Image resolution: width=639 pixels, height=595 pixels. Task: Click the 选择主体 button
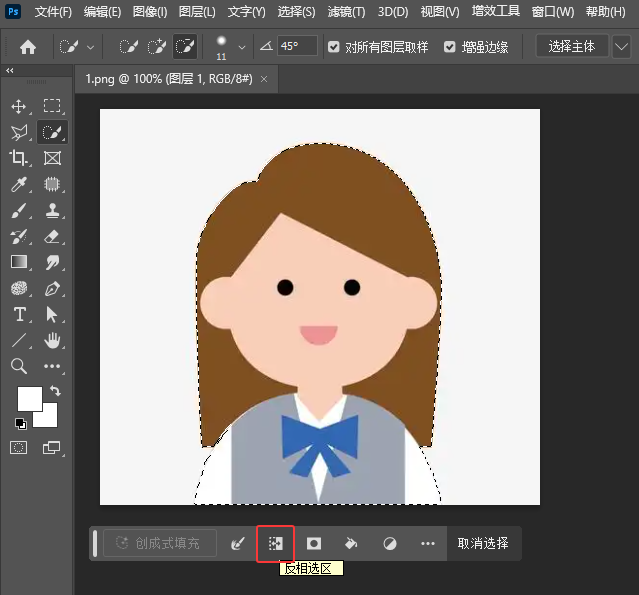click(x=572, y=46)
